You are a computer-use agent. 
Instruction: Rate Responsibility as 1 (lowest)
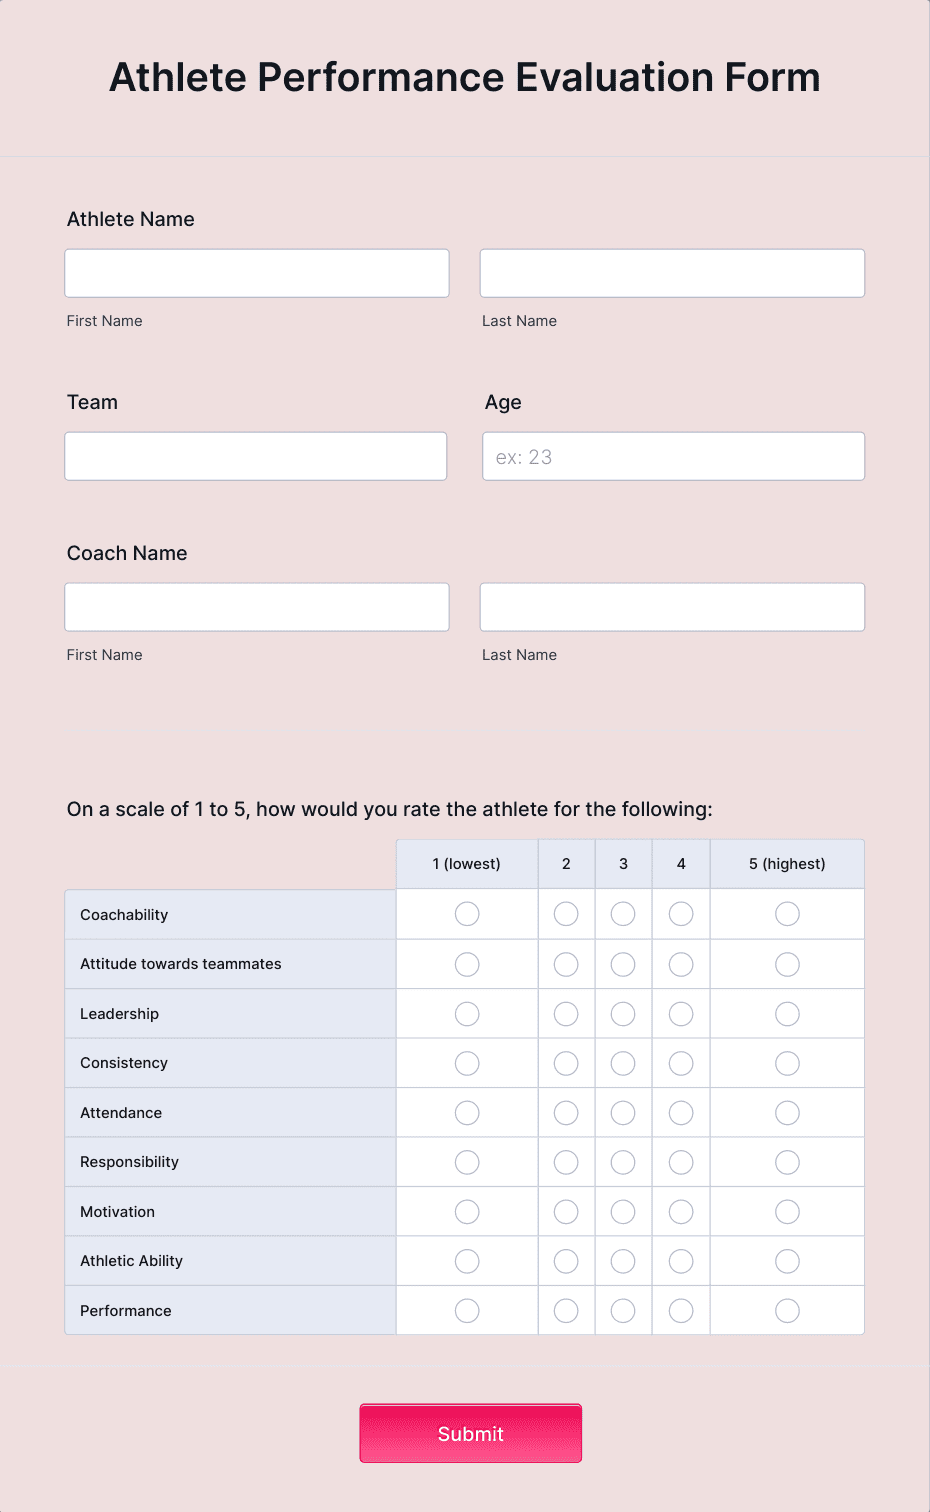(x=466, y=1162)
